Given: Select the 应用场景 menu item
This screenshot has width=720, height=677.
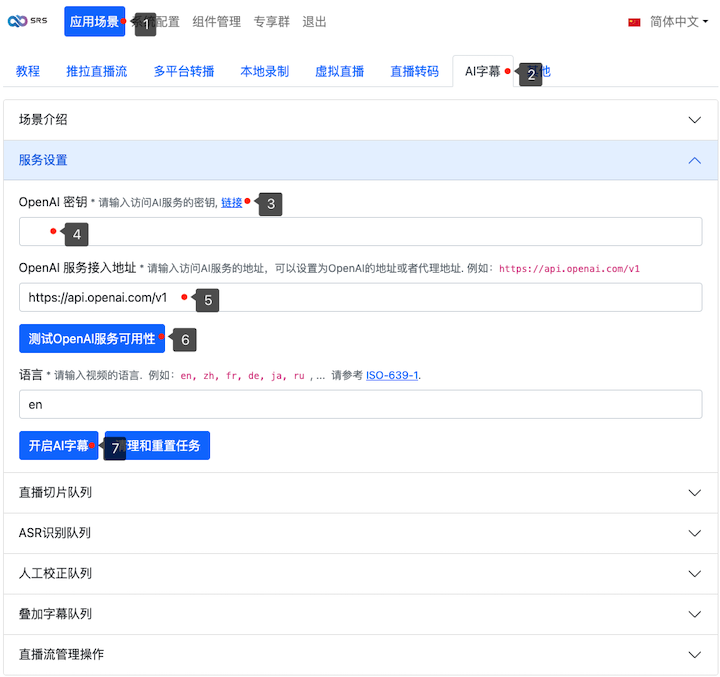Looking at the screenshot, I should tap(94, 22).
